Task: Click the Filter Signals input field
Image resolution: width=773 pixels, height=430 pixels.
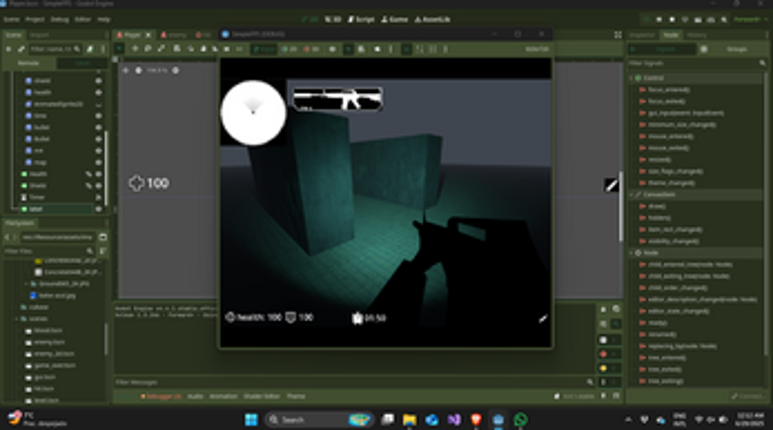Action: pos(690,63)
